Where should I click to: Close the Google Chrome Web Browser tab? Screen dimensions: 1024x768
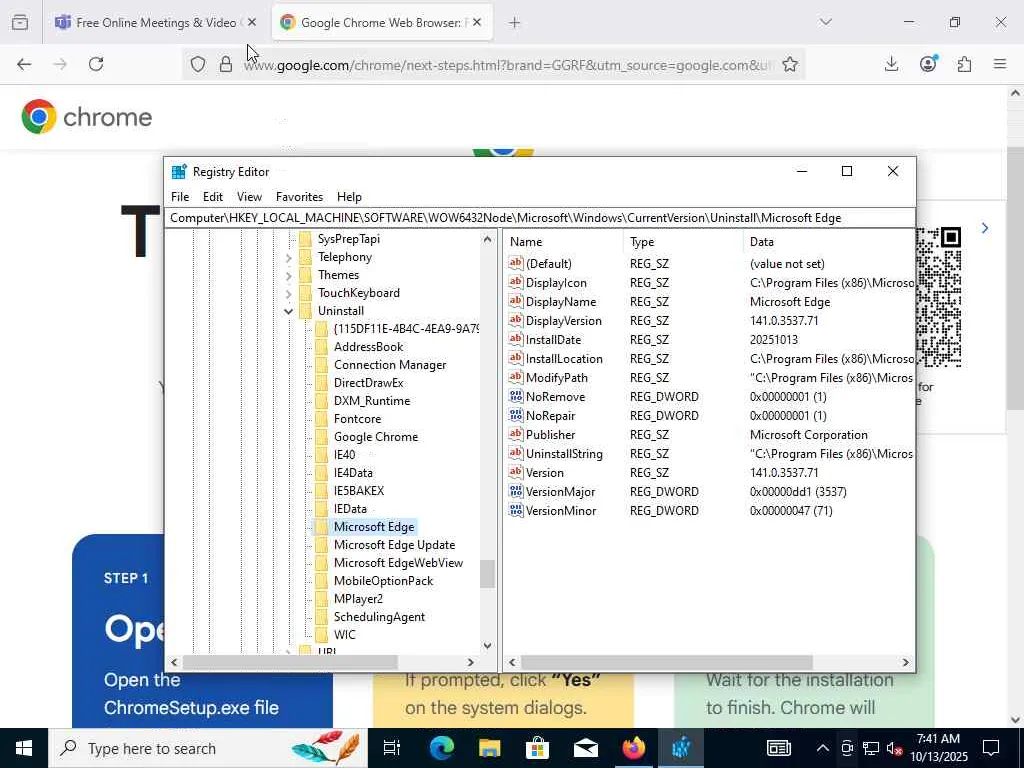(477, 22)
